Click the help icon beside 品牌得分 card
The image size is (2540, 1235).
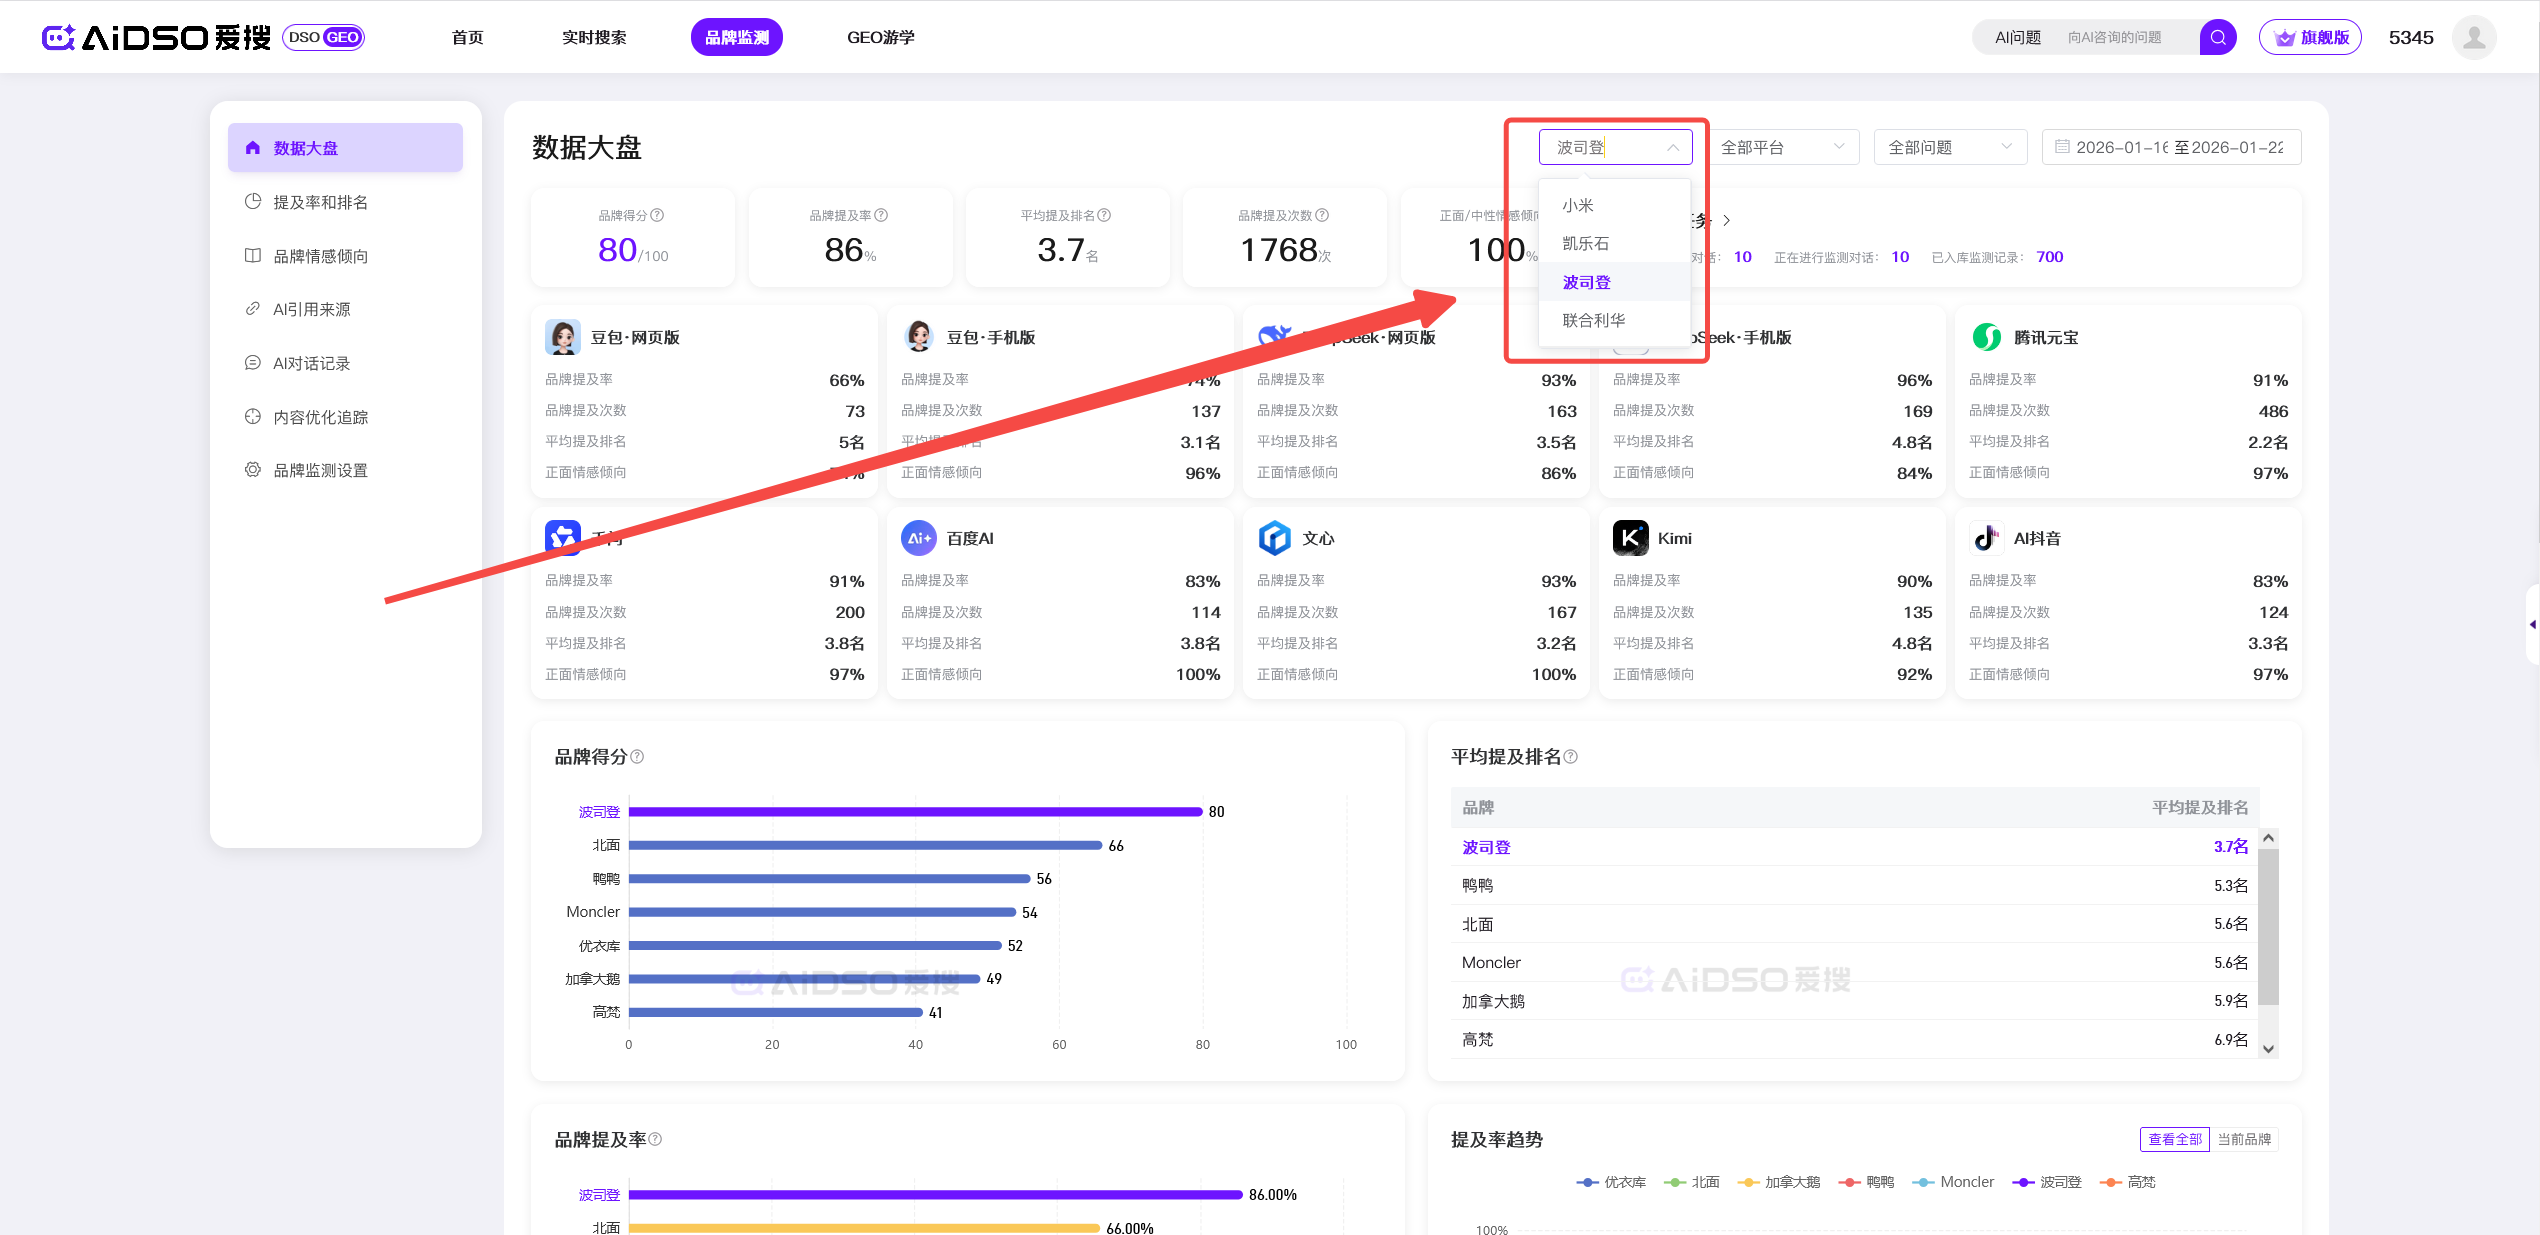[x=657, y=215]
